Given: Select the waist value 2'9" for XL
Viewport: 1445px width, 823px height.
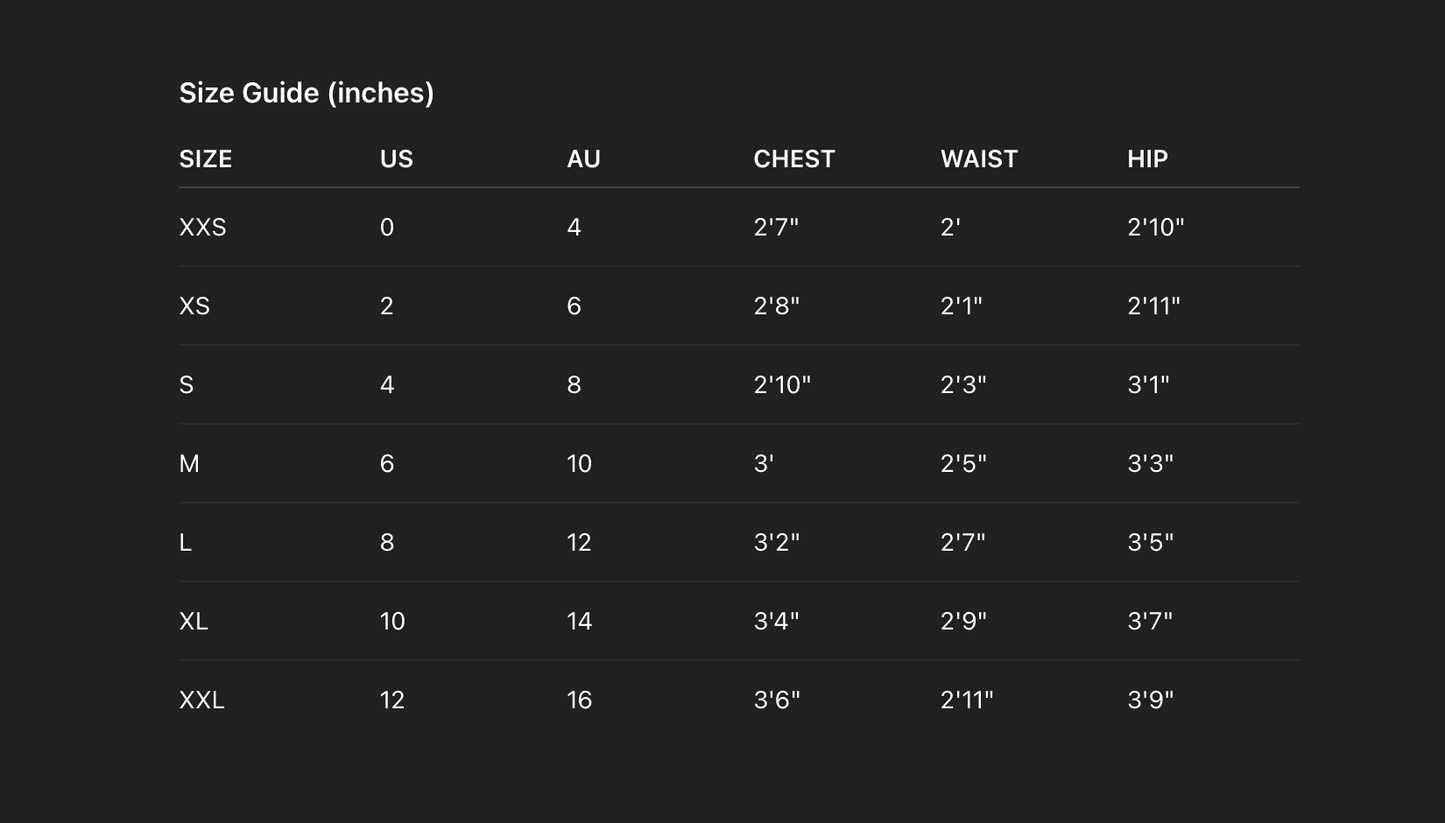Looking at the screenshot, I should (963, 621).
